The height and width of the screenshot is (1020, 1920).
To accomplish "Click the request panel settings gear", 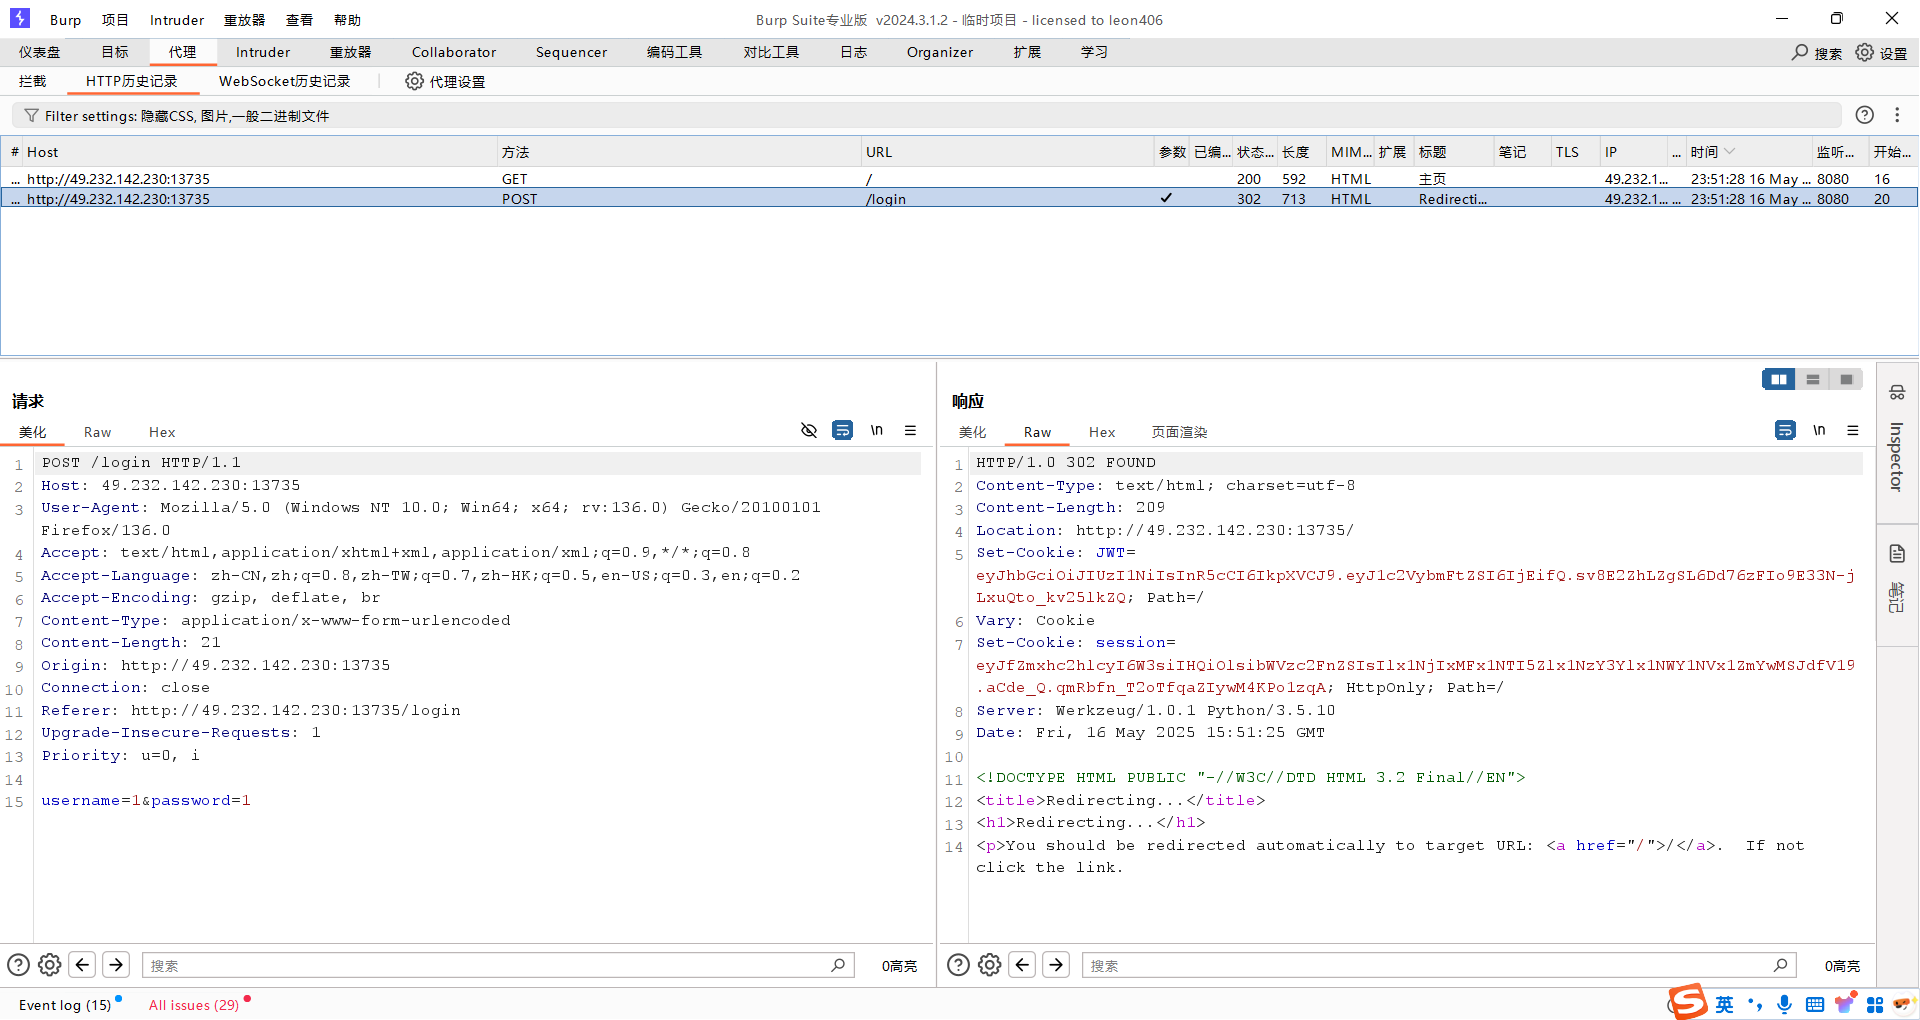I will [x=50, y=965].
